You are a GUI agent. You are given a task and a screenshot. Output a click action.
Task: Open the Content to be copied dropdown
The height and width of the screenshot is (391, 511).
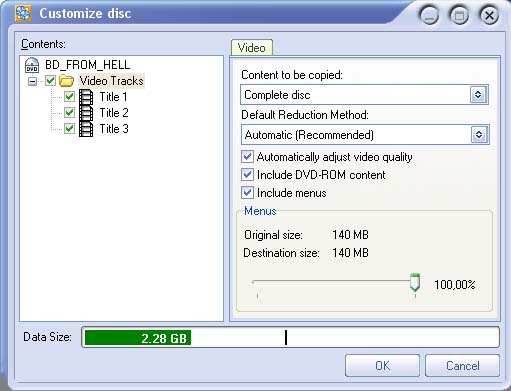(364, 95)
